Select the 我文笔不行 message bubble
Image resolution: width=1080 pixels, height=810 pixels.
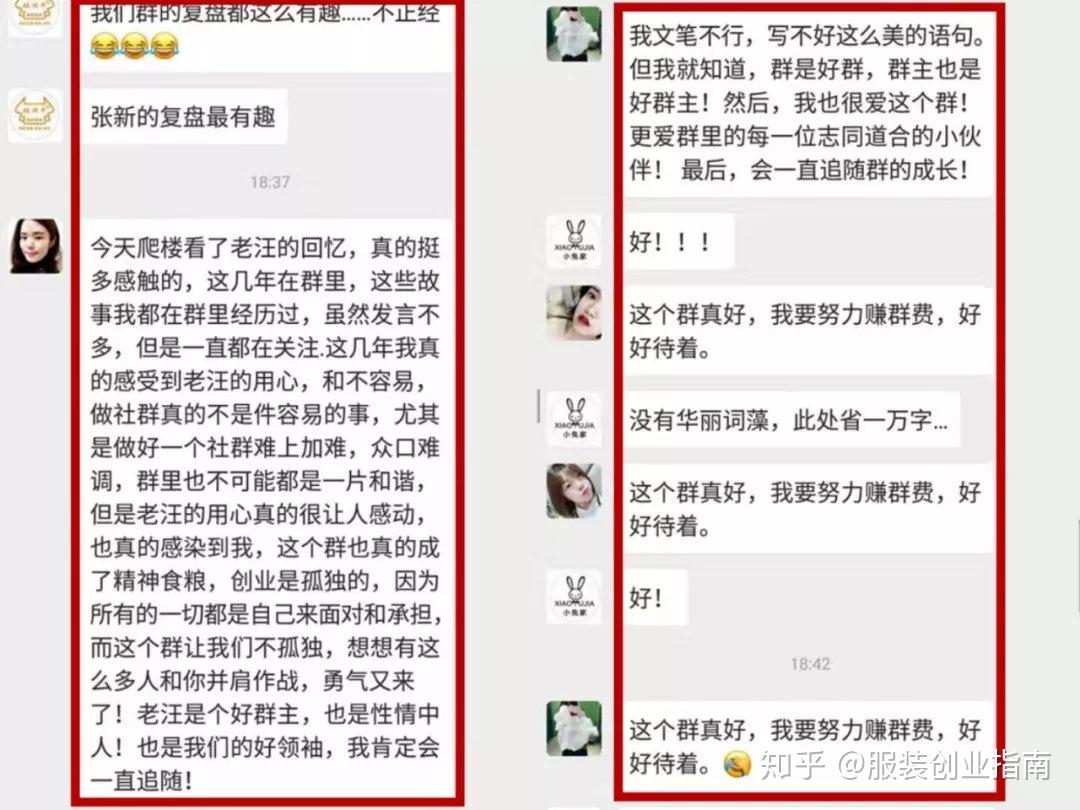pos(808,103)
